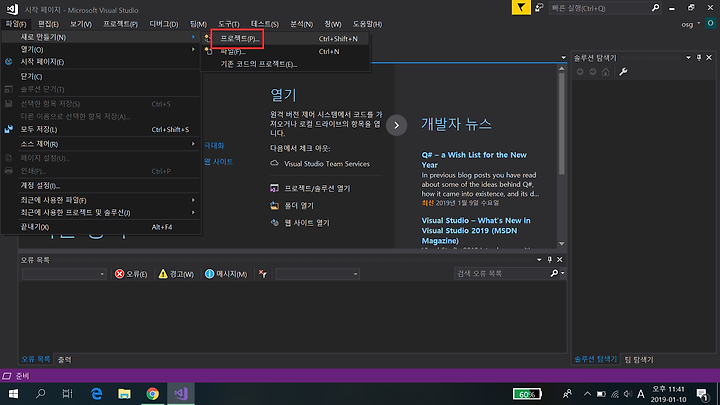Open Windows taskbar search
720x405 pixels.
point(40,394)
